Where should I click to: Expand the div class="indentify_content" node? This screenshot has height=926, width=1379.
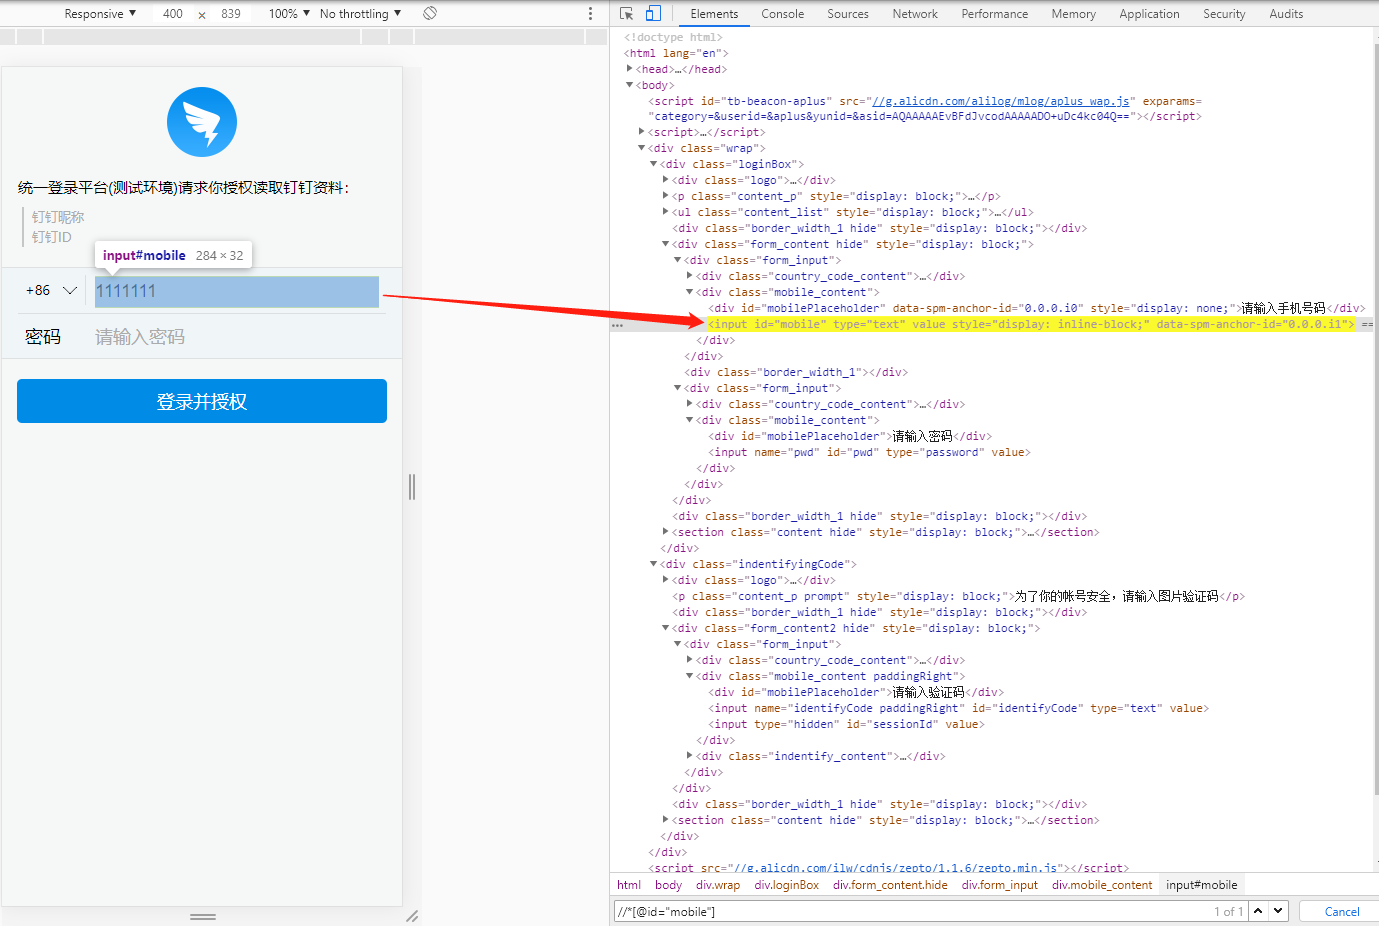coord(690,756)
